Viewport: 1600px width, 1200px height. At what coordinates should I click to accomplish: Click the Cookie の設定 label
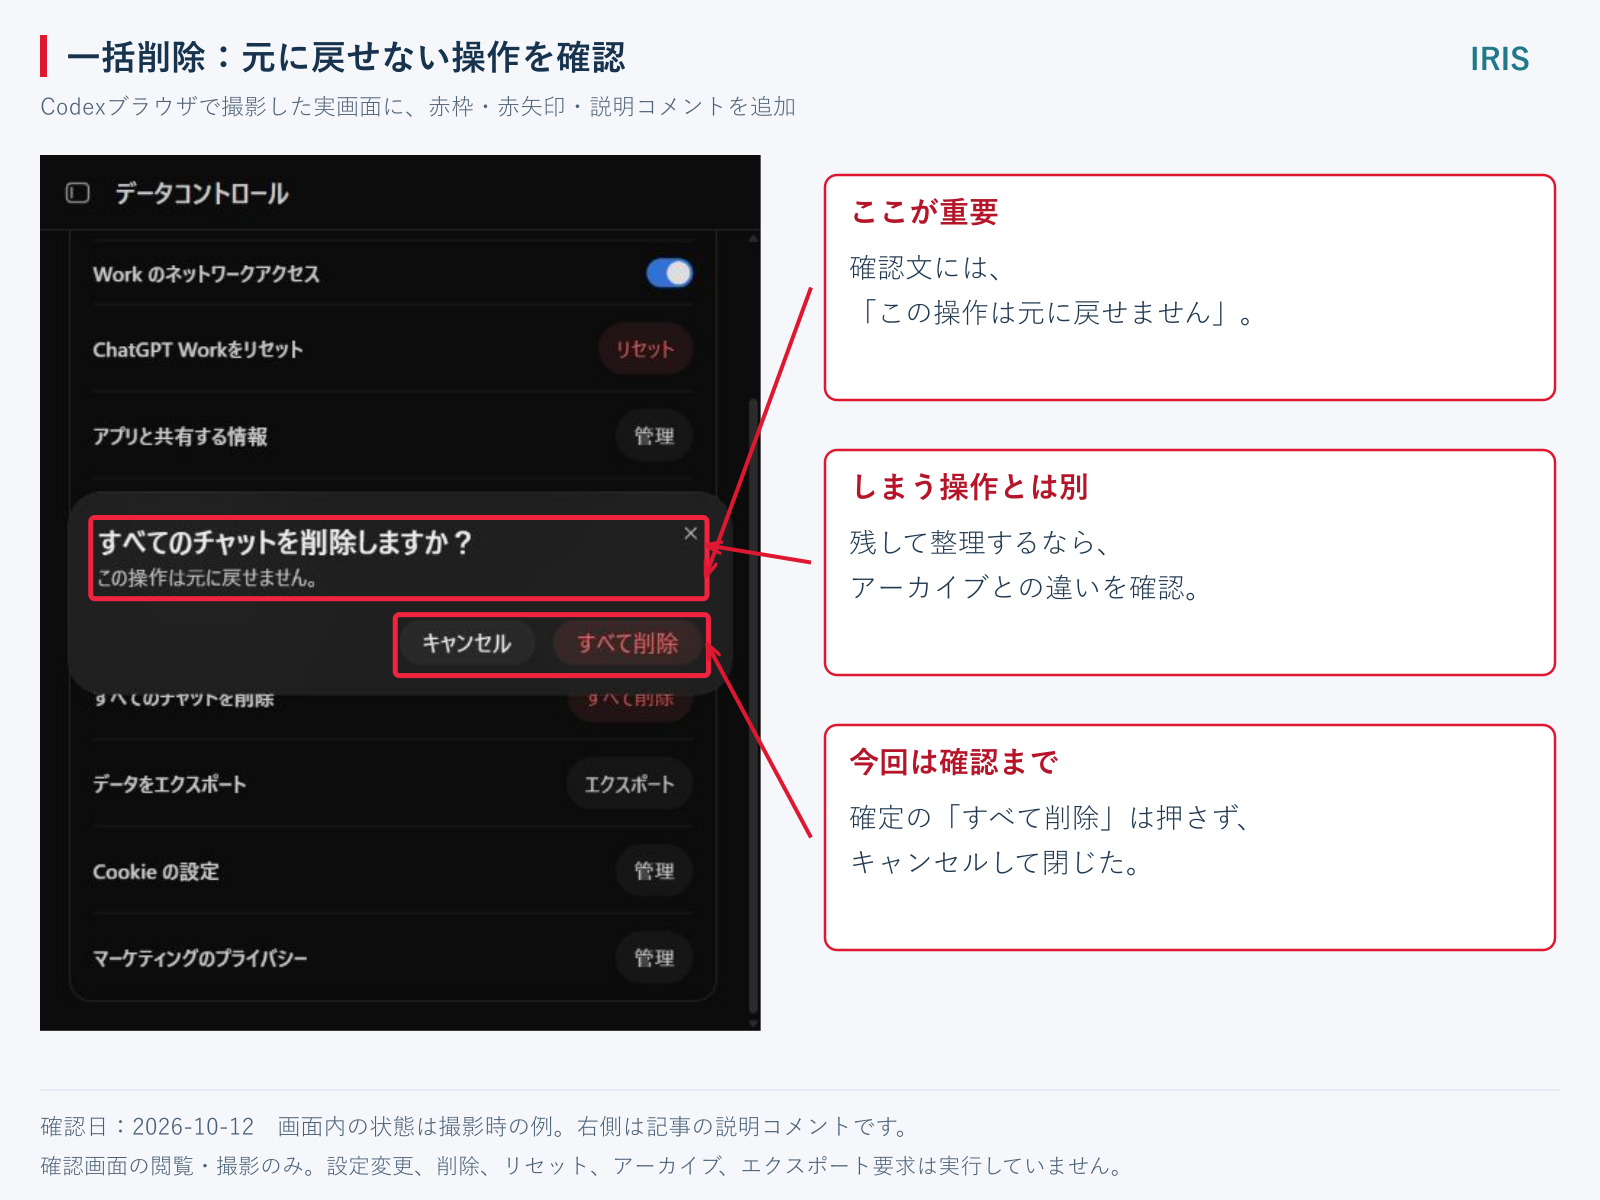click(156, 872)
